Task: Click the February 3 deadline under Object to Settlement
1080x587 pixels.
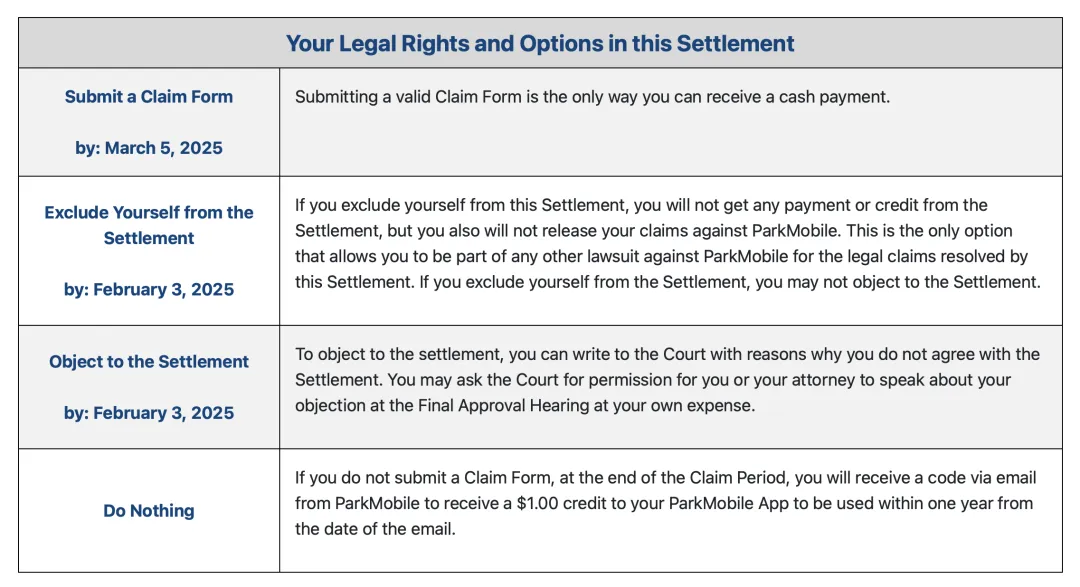Action: [x=149, y=413]
